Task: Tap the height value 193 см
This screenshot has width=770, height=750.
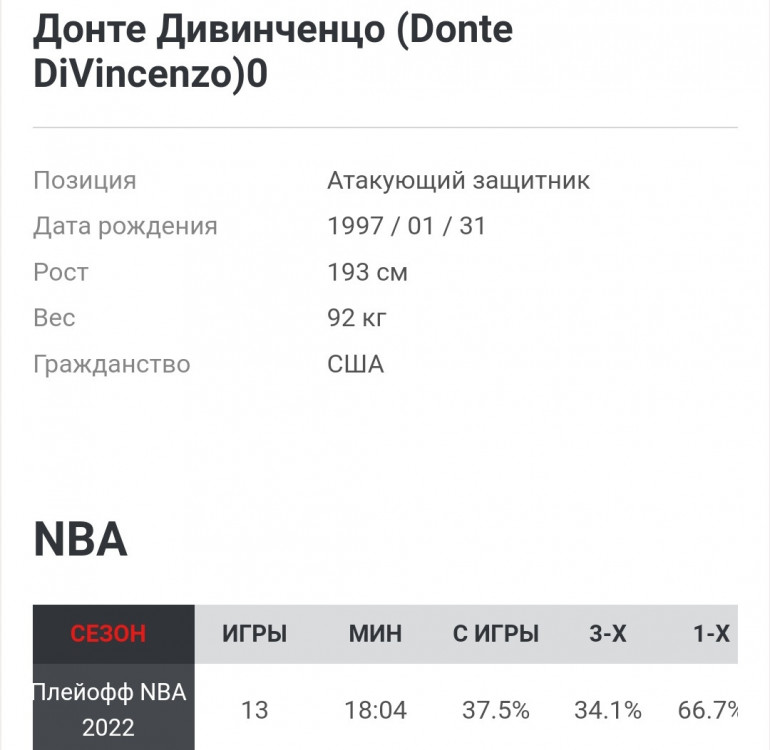Action: pyautogui.click(x=367, y=272)
